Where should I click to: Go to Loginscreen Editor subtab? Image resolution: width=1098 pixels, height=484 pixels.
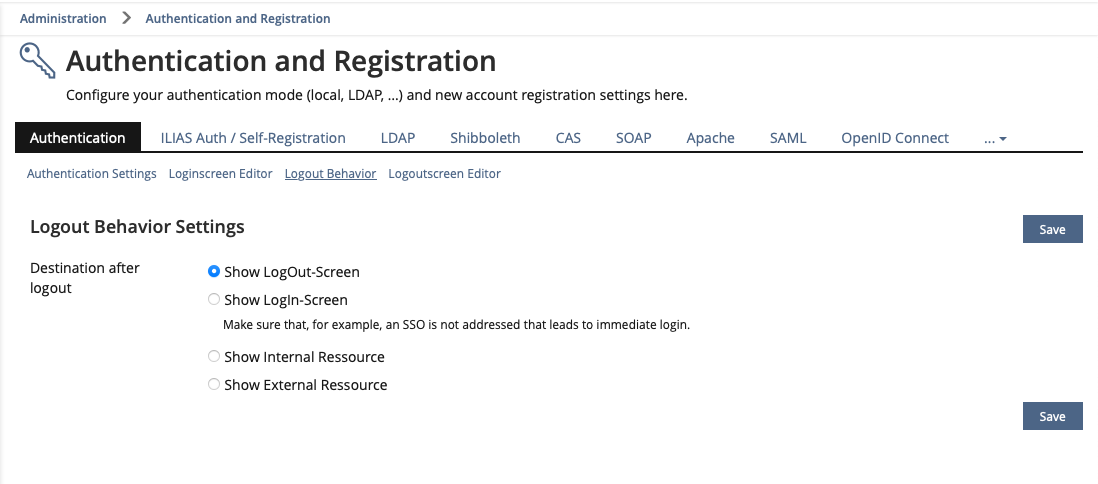click(221, 174)
